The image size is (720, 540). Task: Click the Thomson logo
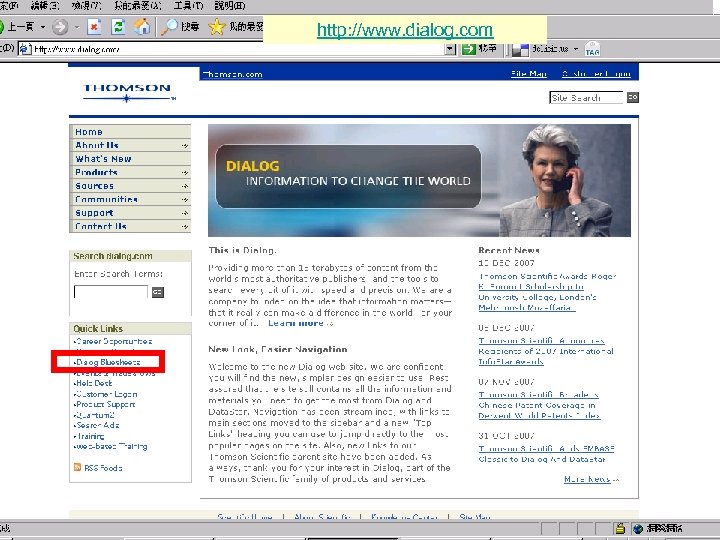pos(128,92)
